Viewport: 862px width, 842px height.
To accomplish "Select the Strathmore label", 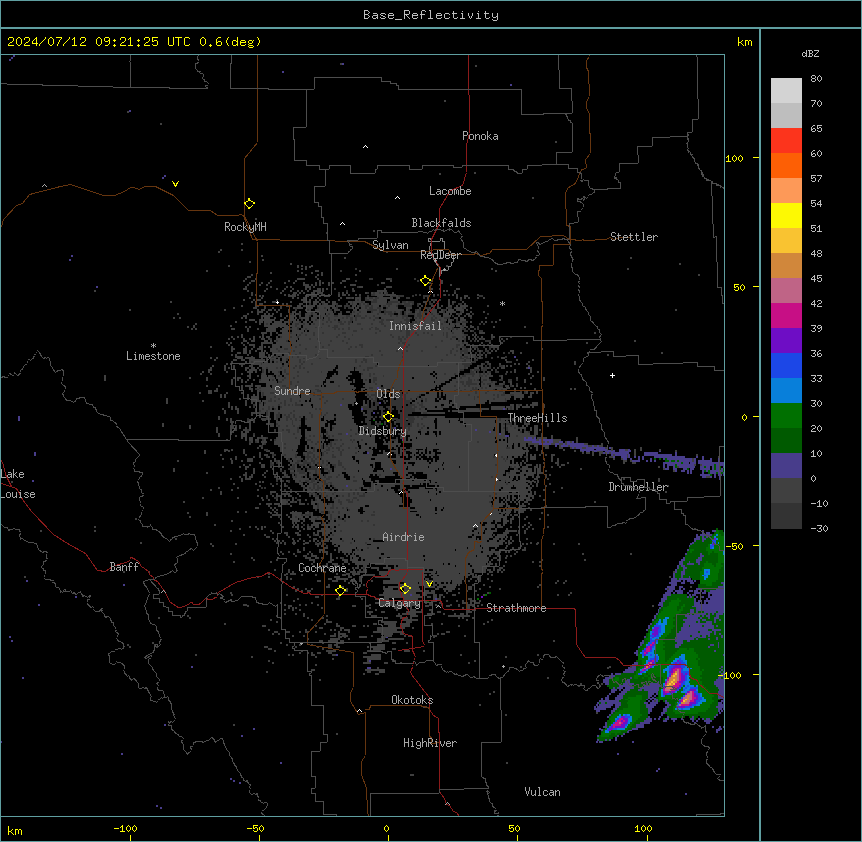I will (516, 608).
